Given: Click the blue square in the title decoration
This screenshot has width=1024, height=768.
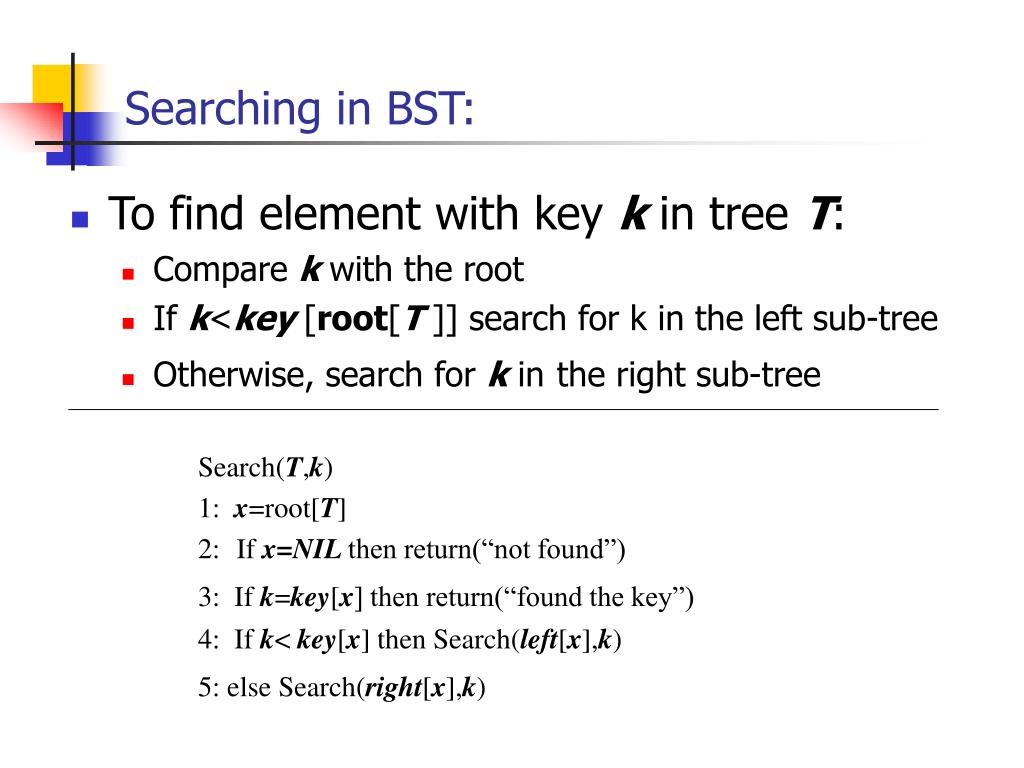Looking at the screenshot, I should click(x=80, y=138).
